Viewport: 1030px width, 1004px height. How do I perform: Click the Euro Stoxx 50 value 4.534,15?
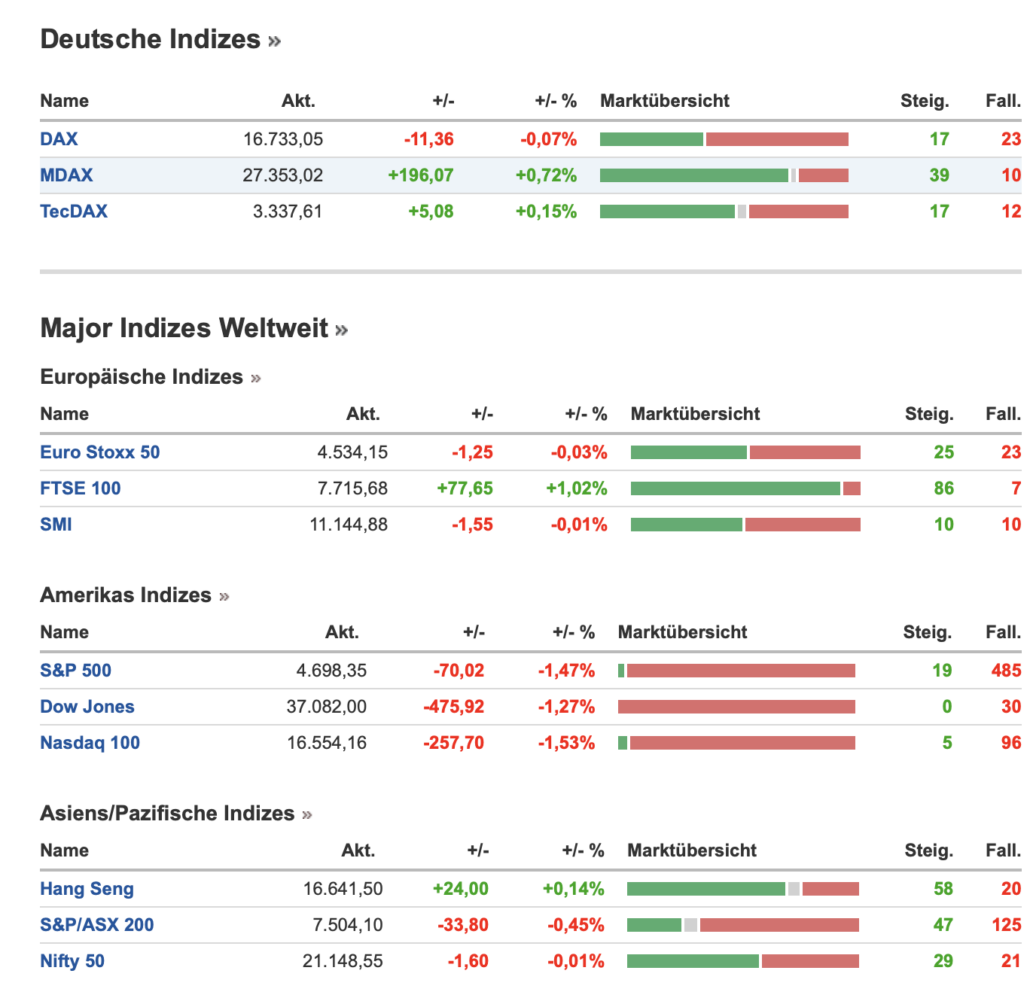(x=353, y=453)
